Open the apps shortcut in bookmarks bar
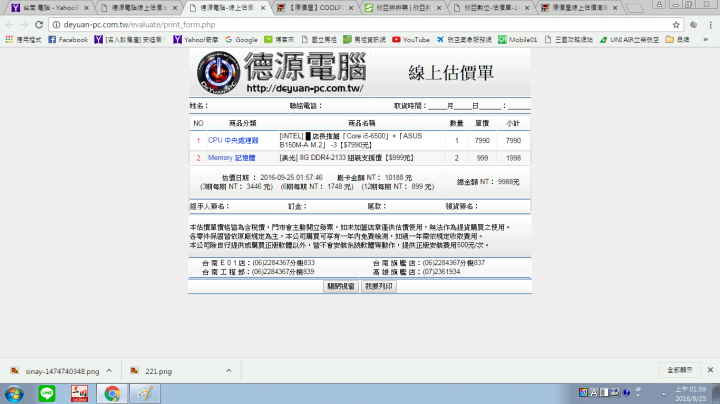Screen dimensions: 720x404 click(x=23, y=40)
